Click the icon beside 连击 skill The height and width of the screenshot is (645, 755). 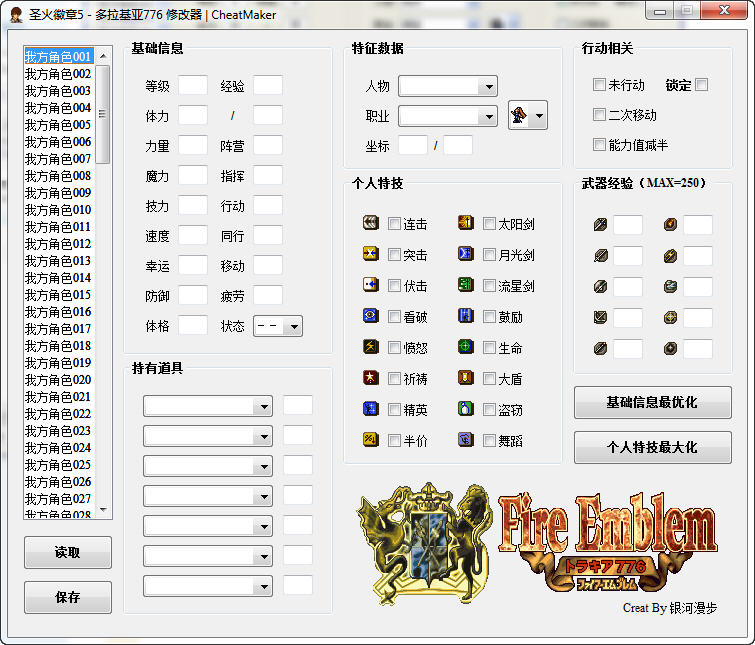(371, 224)
